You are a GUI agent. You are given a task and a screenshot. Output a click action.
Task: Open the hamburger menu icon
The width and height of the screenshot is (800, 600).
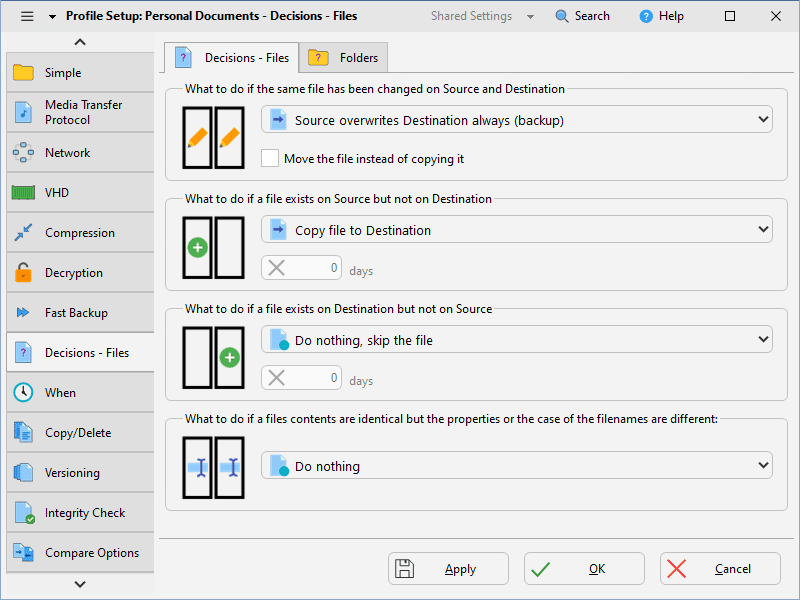pos(27,16)
